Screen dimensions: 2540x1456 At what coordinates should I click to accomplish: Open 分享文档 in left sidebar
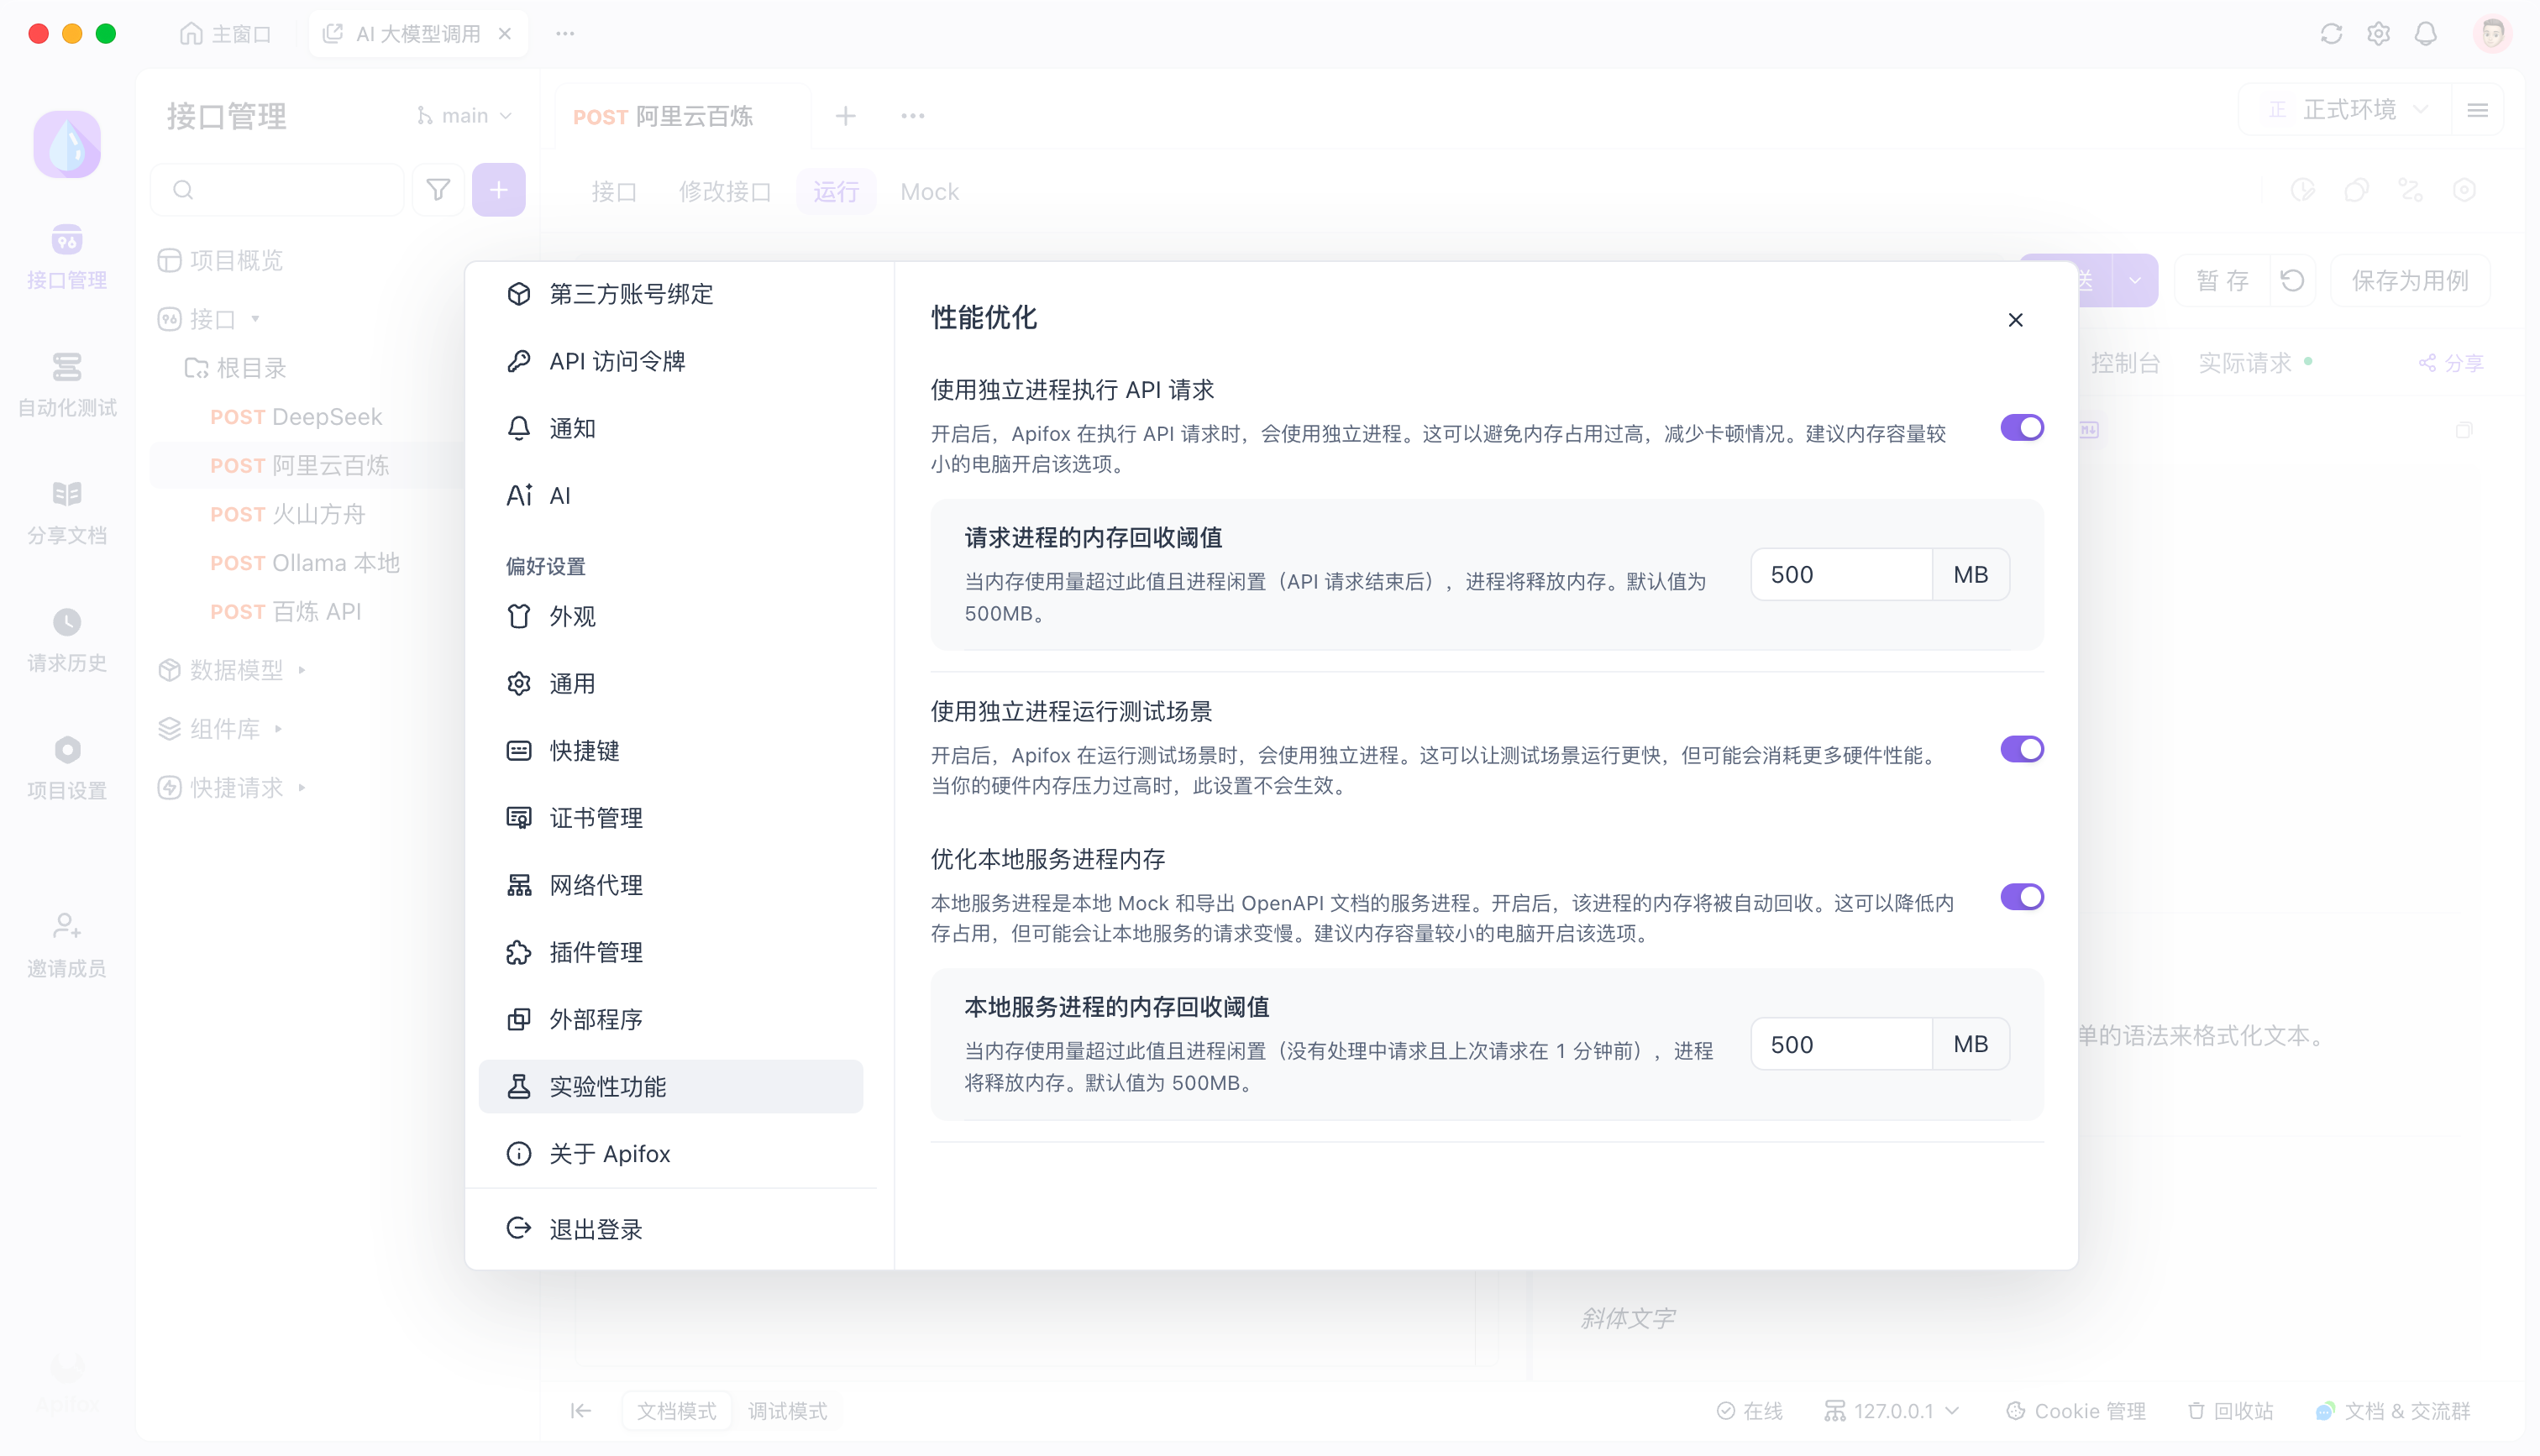[67, 512]
